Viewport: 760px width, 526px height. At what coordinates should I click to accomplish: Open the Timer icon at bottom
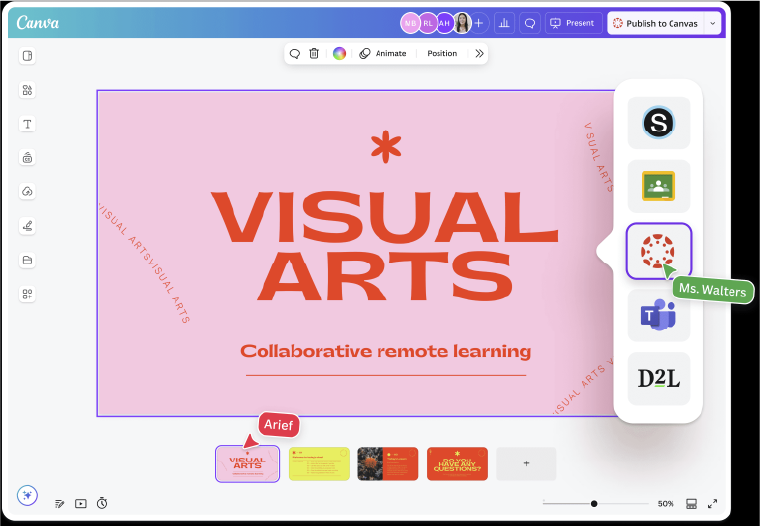tap(102, 503)
